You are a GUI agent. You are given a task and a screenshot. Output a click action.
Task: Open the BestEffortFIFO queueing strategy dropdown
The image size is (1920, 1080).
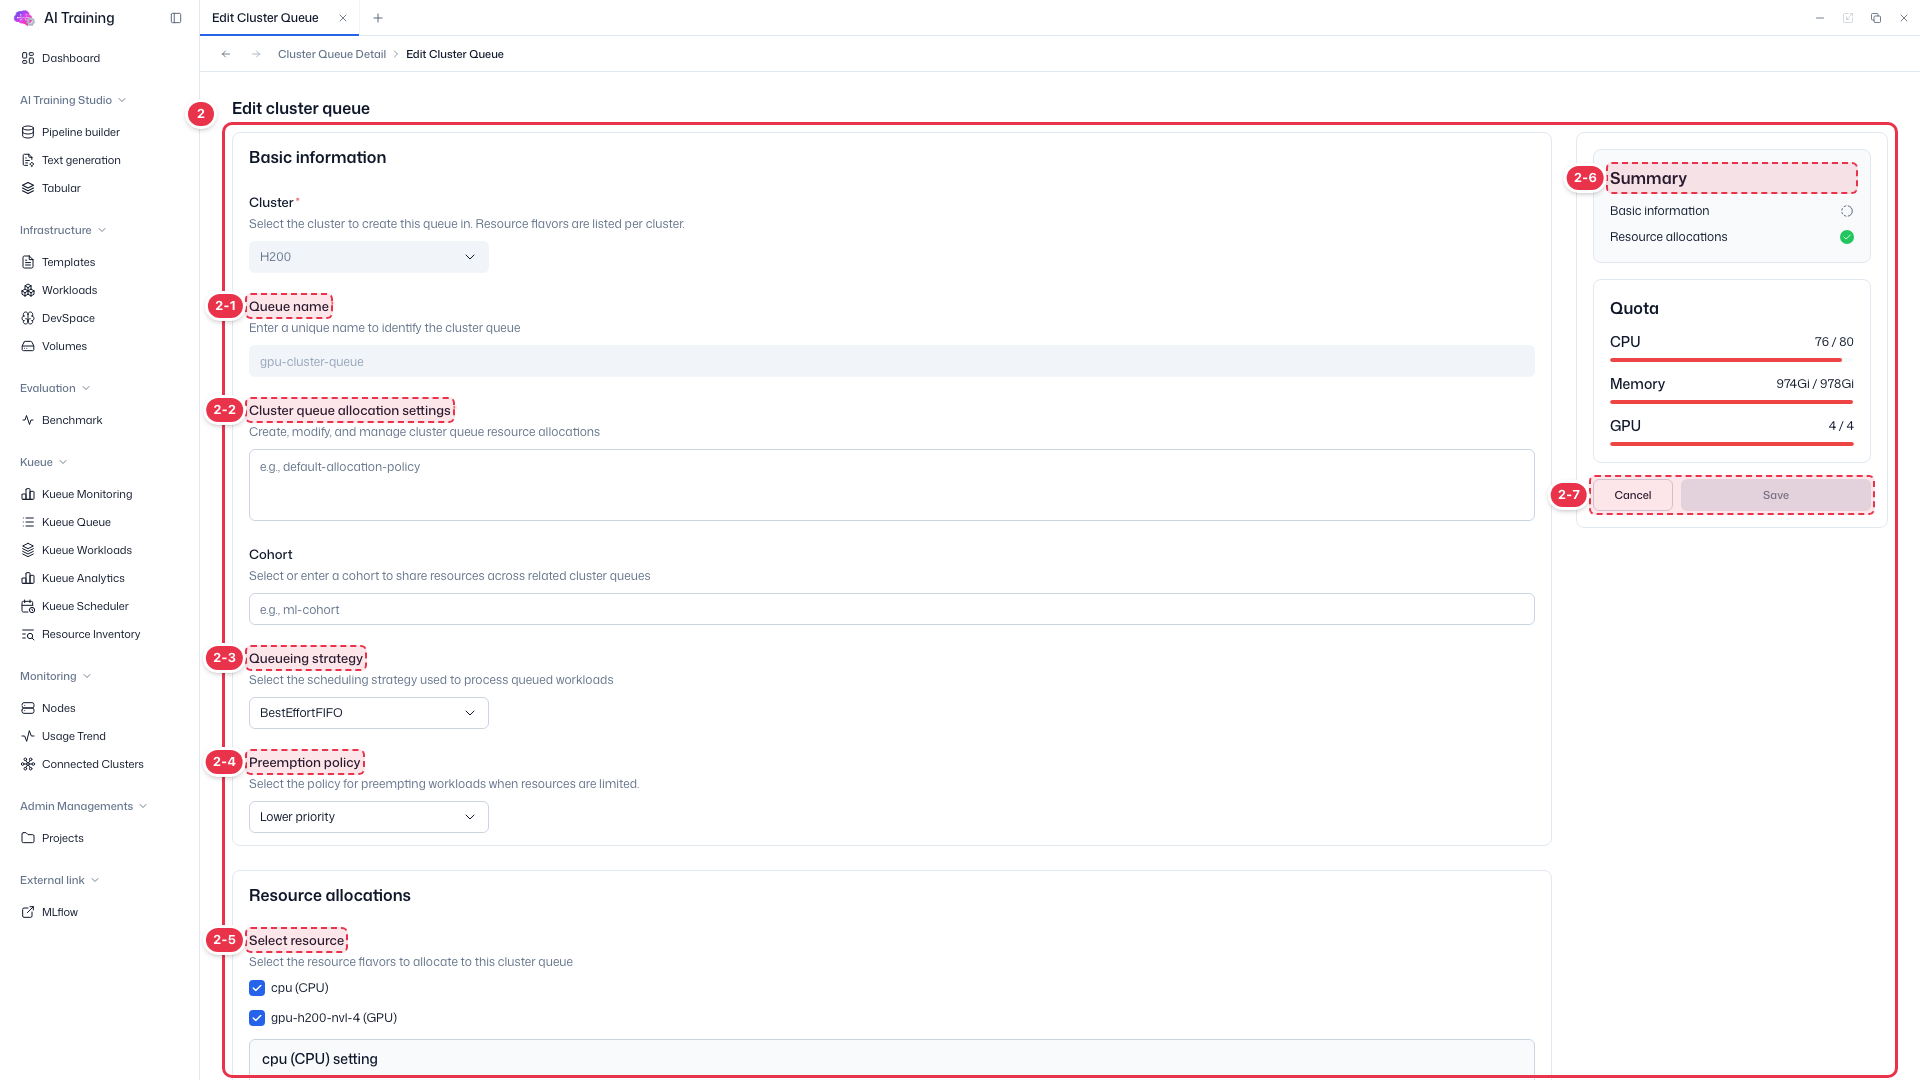369,713
